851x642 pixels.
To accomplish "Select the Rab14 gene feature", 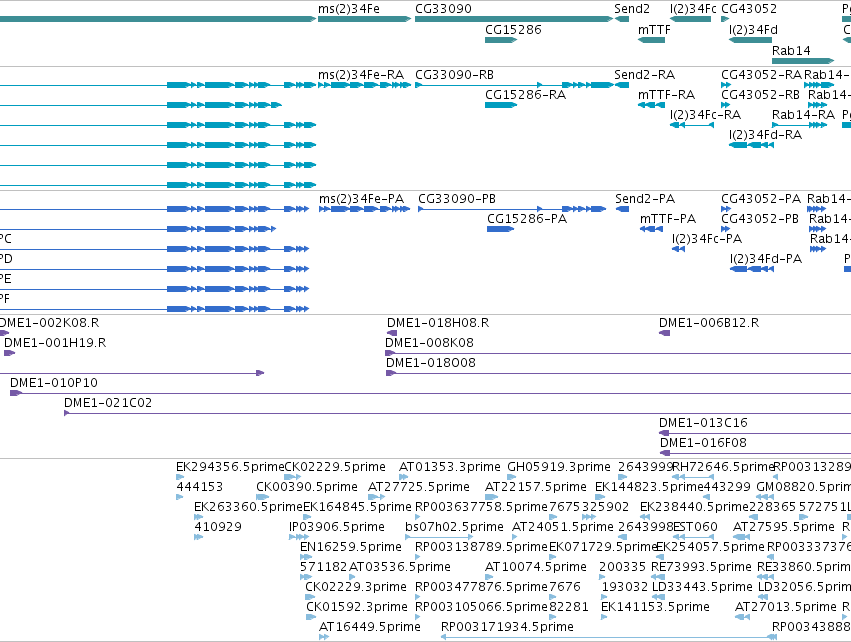I will pos(803,61).
